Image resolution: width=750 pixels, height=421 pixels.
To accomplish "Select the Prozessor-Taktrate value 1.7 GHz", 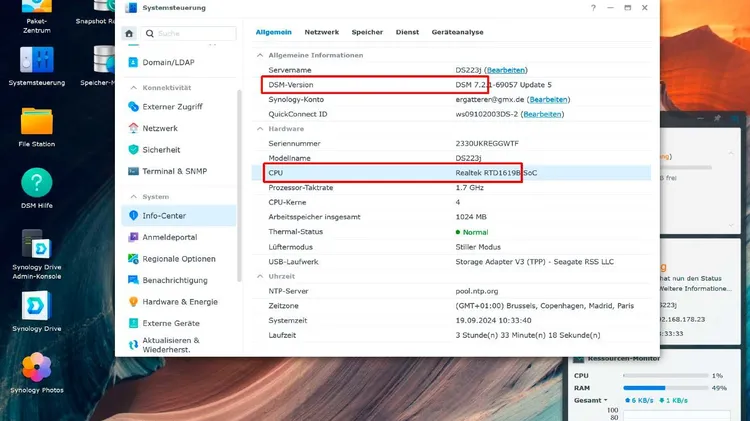I will pyautogui.click(x=469, y=188).
